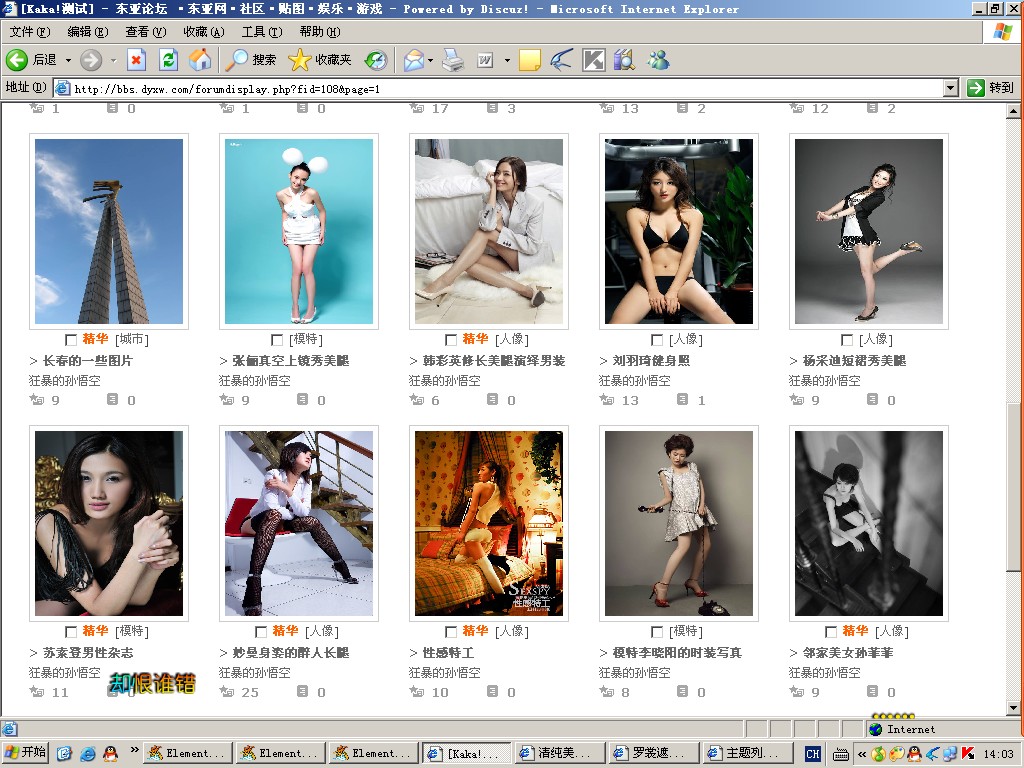
Task: Tick checkbox for 杨采迪短裙秀美腿 thread
Action: point(847,340)
